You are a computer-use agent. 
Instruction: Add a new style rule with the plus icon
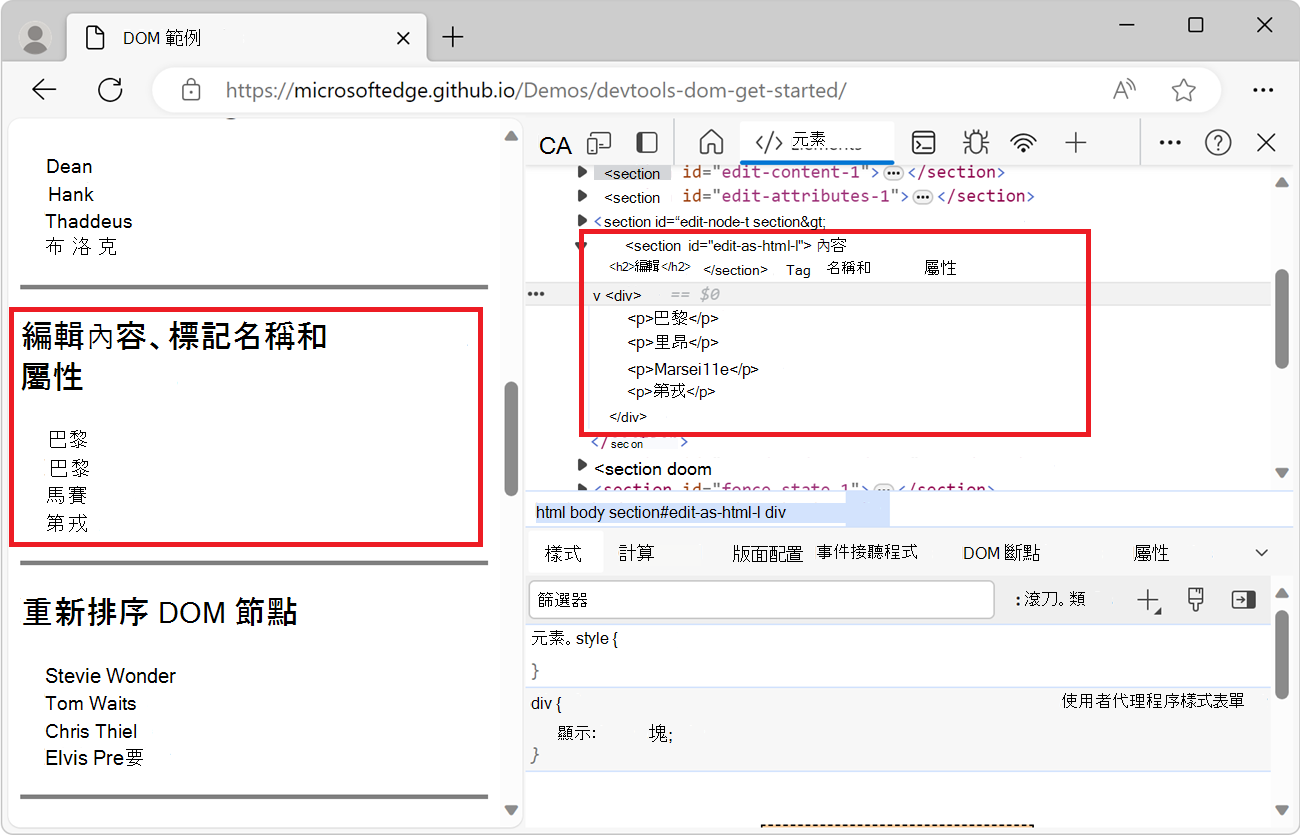pyautogui.click(x=1148, y=600)
